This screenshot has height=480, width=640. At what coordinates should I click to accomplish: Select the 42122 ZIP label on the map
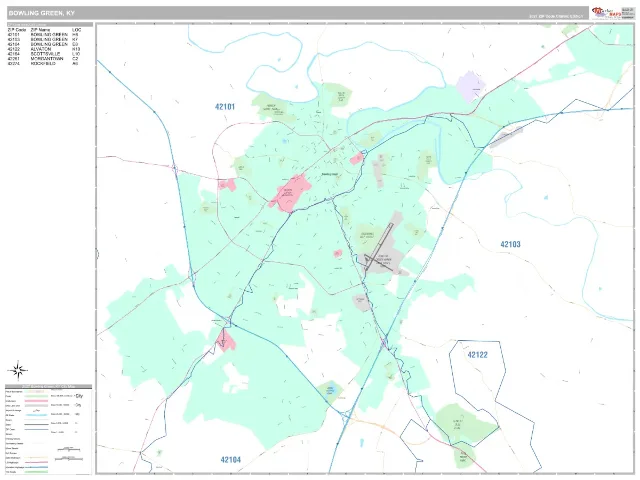coord(478,355)
